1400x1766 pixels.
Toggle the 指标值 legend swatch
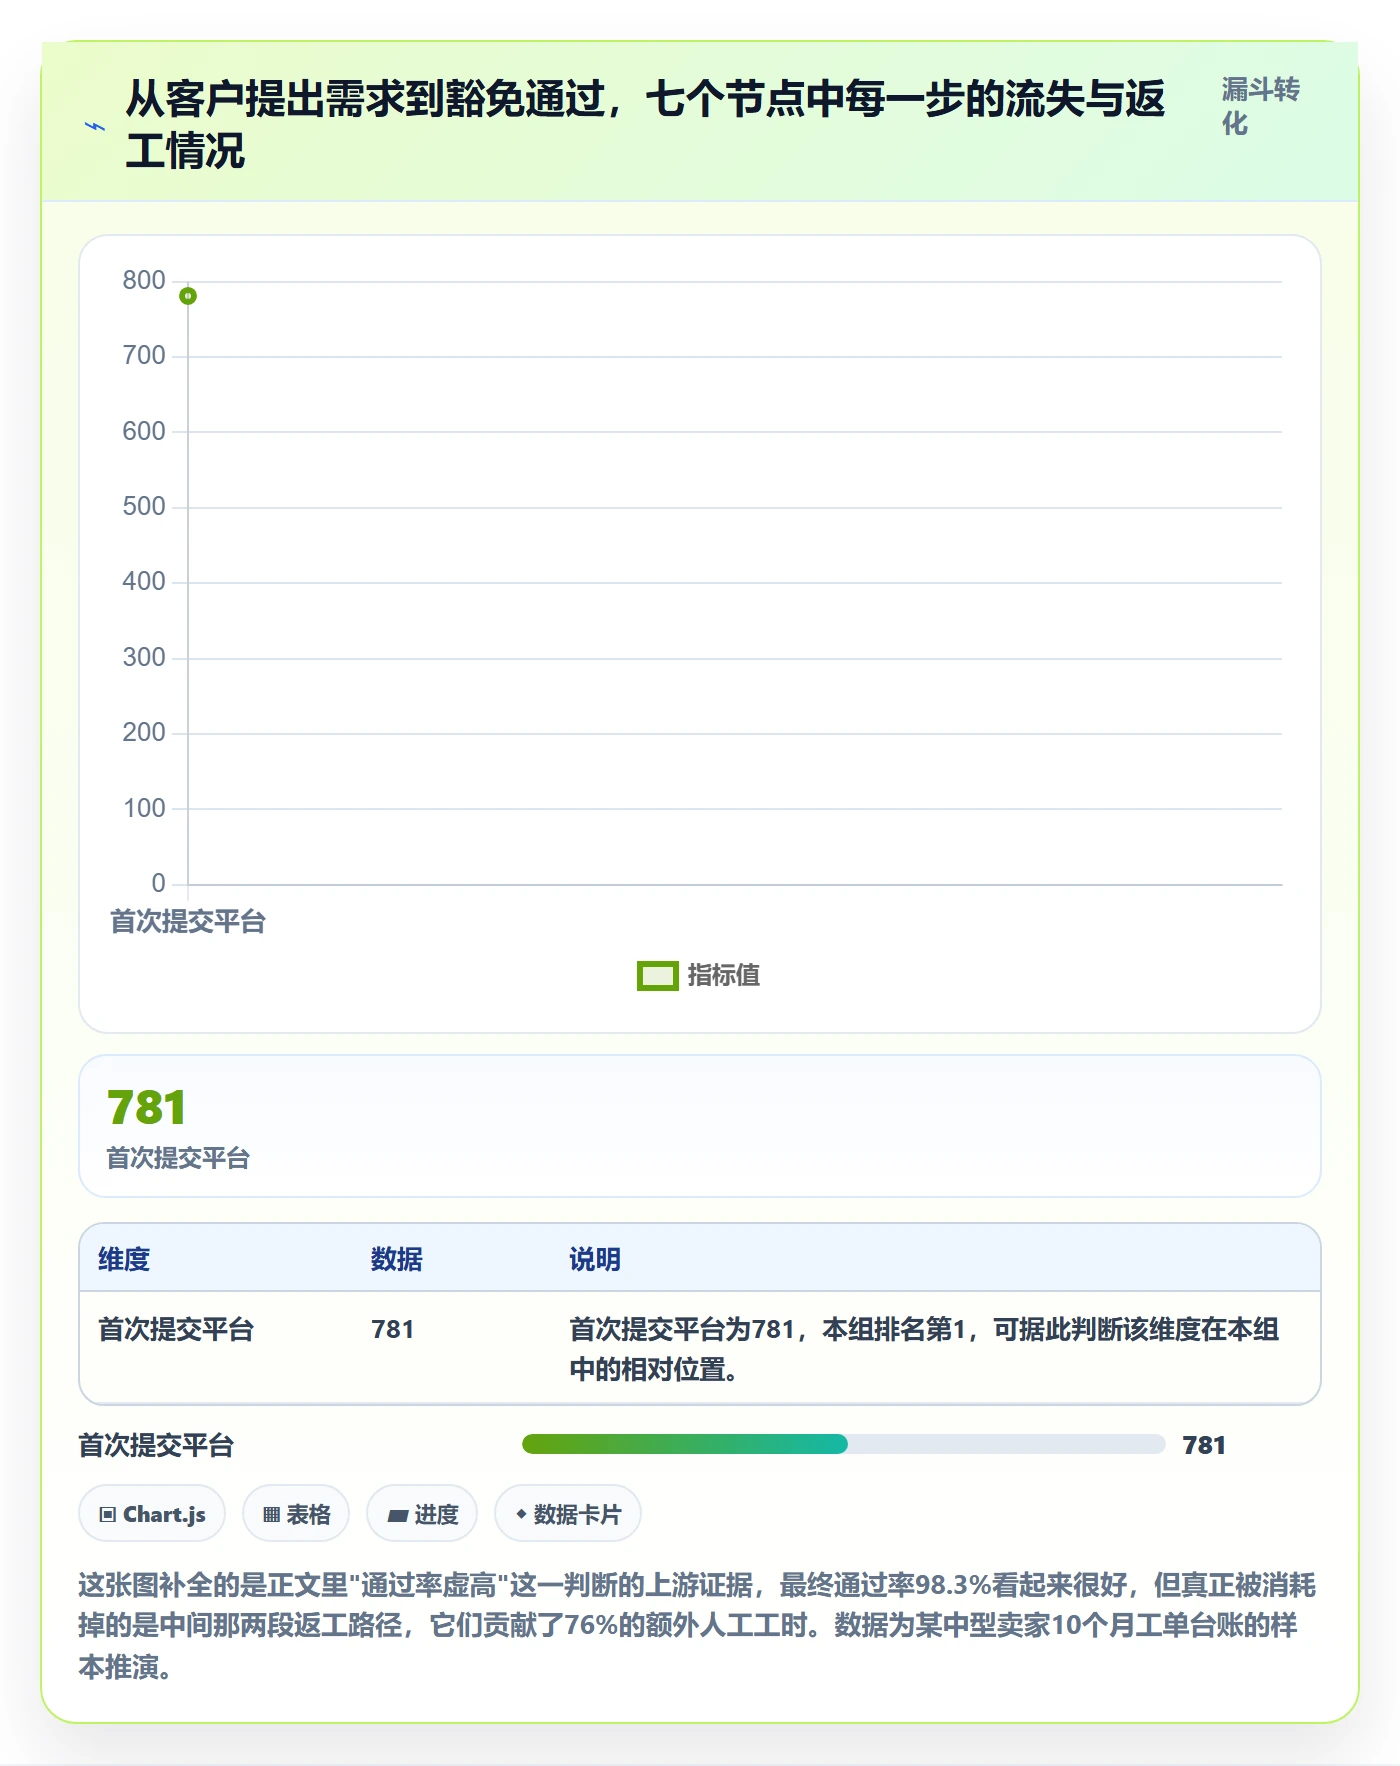point(658,975)
